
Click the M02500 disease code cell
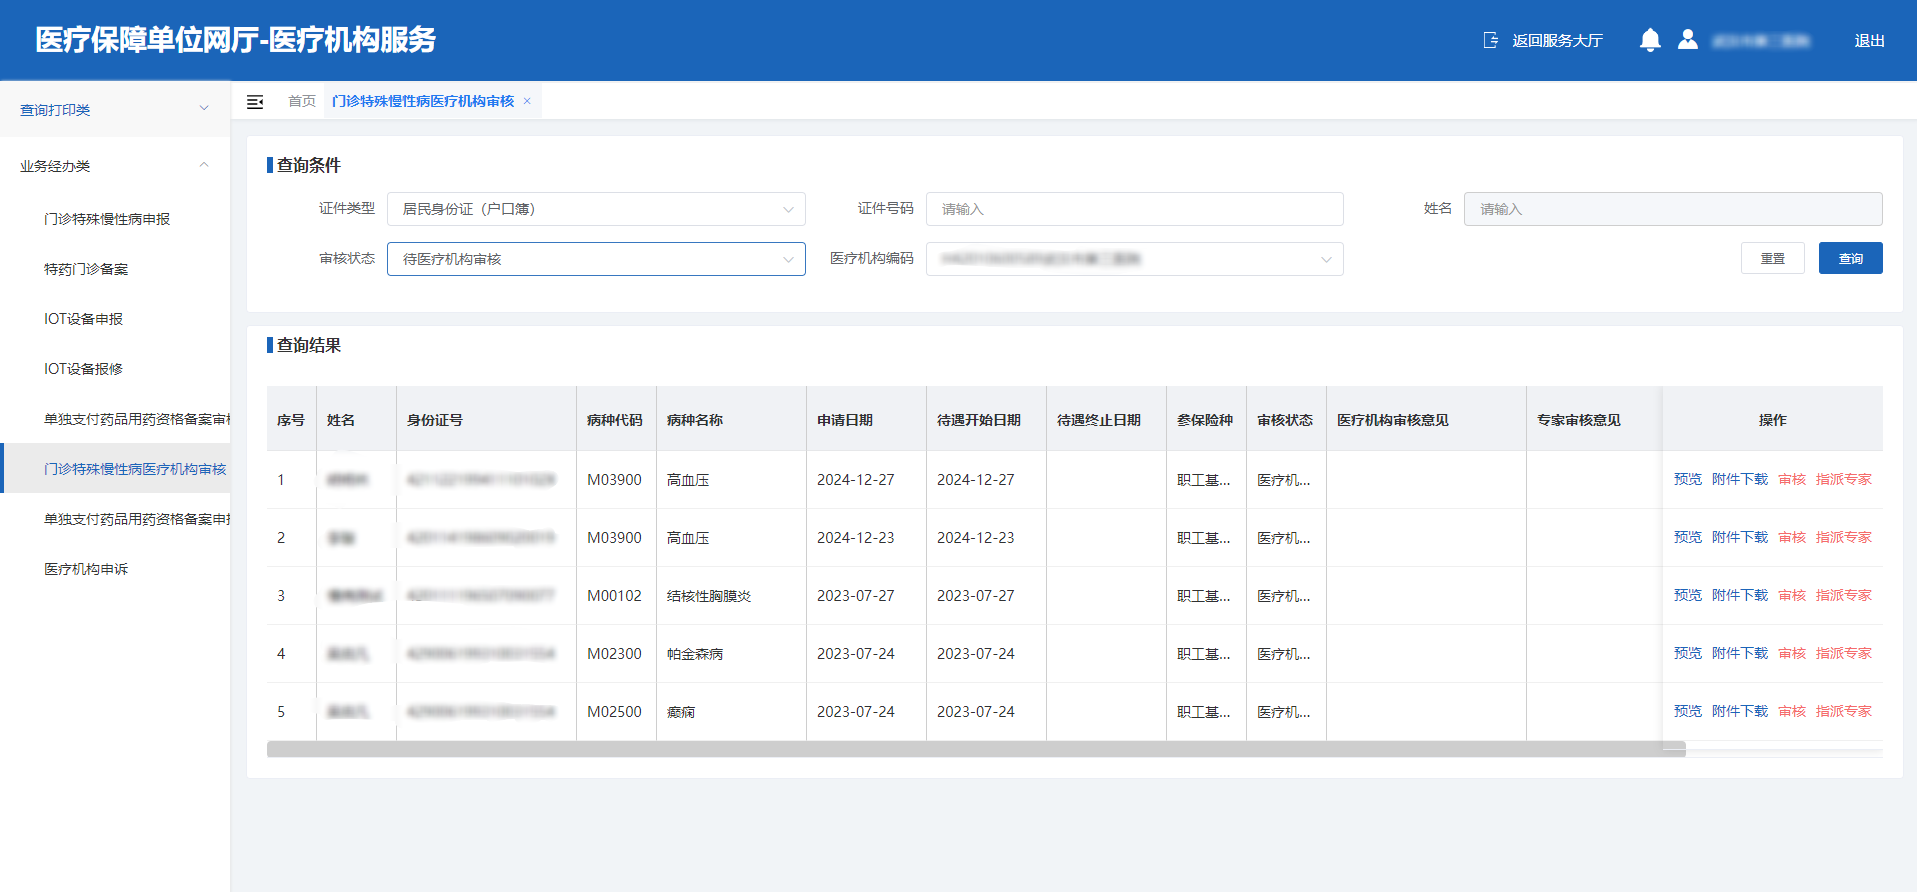(x=614, y=712)
